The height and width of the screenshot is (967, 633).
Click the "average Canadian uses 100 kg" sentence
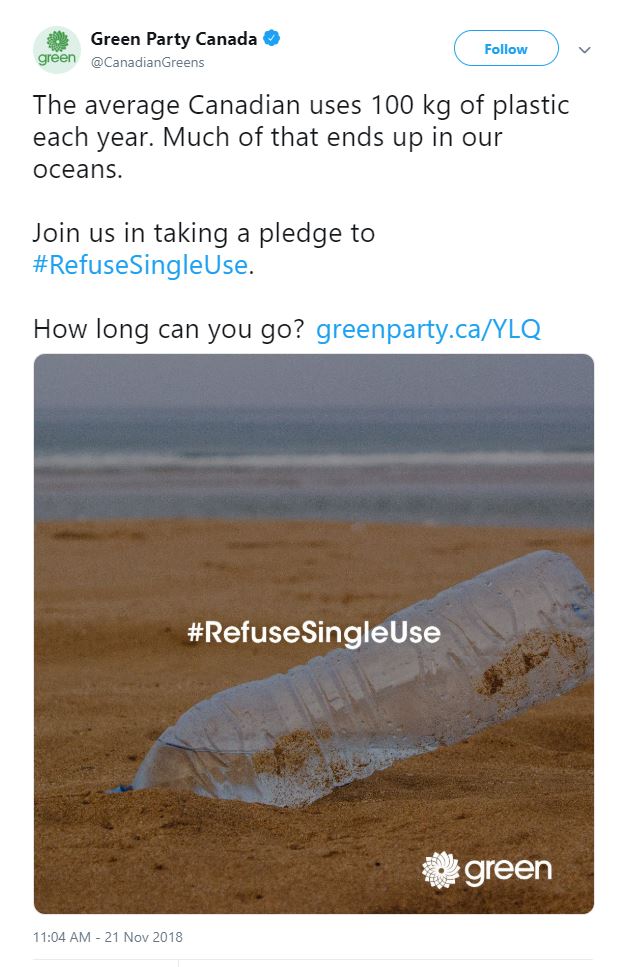[300, 104]
